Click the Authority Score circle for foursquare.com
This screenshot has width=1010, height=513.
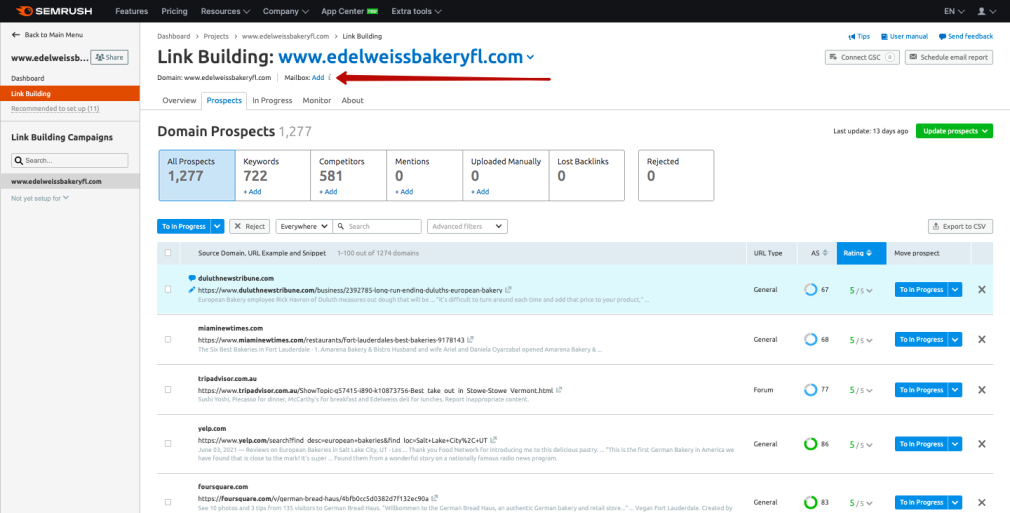pos(810,502)
